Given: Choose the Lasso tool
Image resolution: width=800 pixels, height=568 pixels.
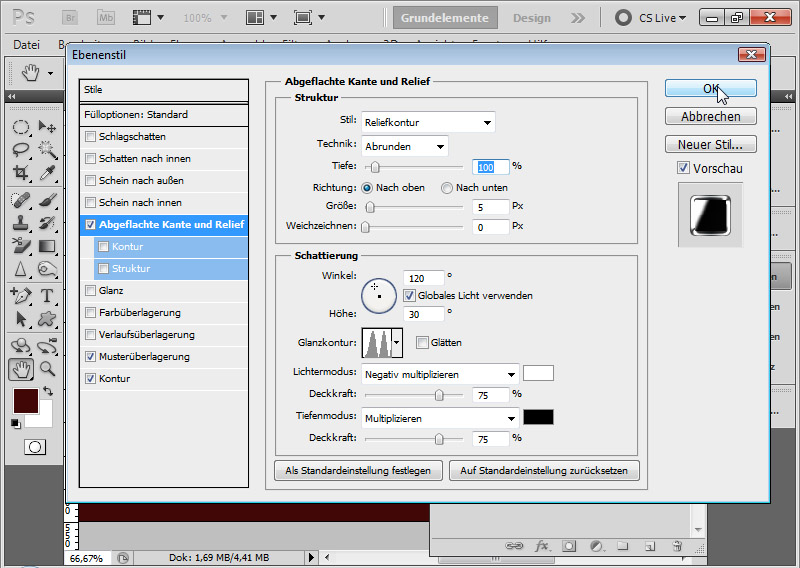Looking at the screenshot, I should (x=21, y=150).
